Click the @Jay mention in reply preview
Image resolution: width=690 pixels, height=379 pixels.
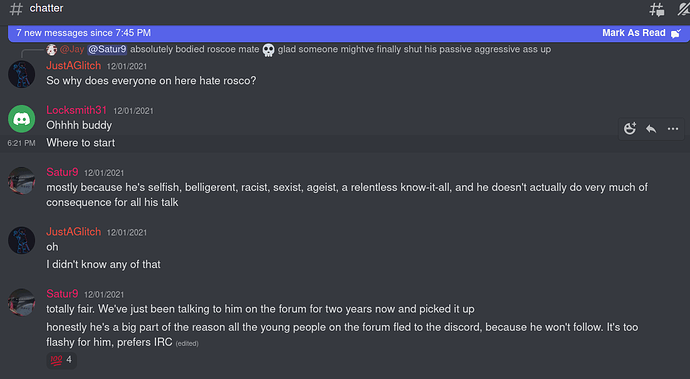click(72, 49)
